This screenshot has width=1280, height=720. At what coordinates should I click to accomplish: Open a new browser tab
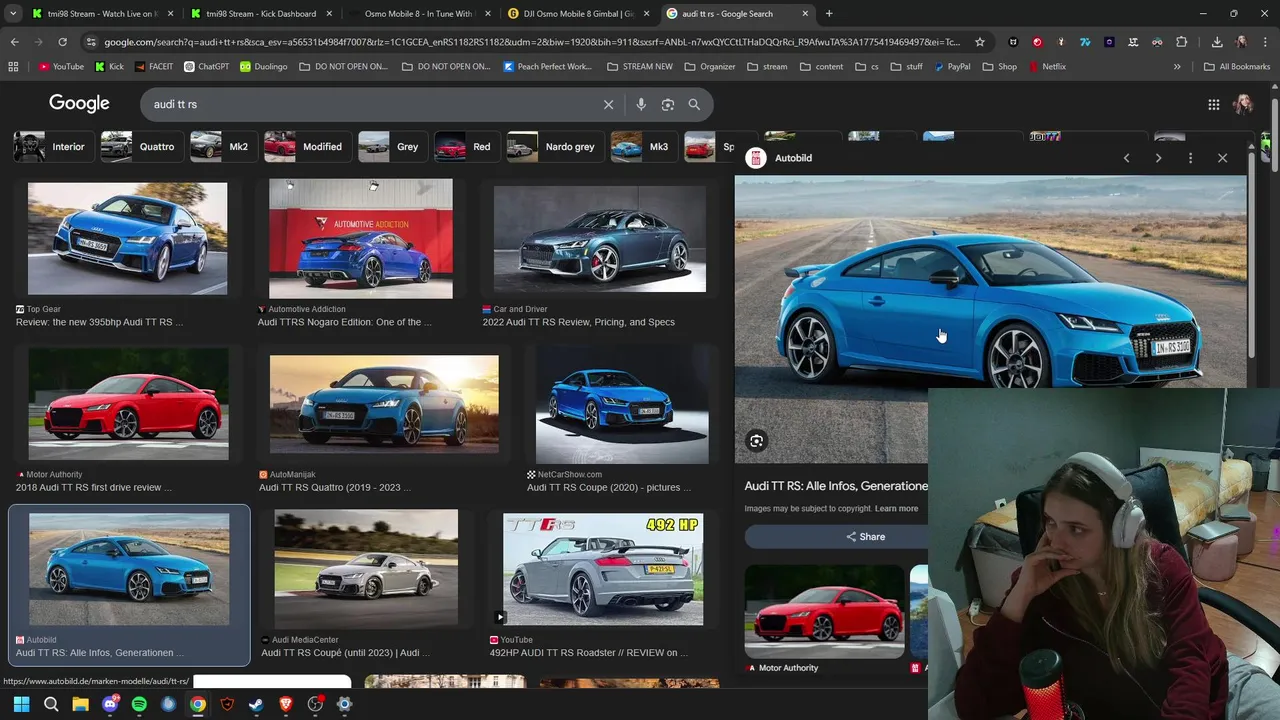click(x=829, y=14)
